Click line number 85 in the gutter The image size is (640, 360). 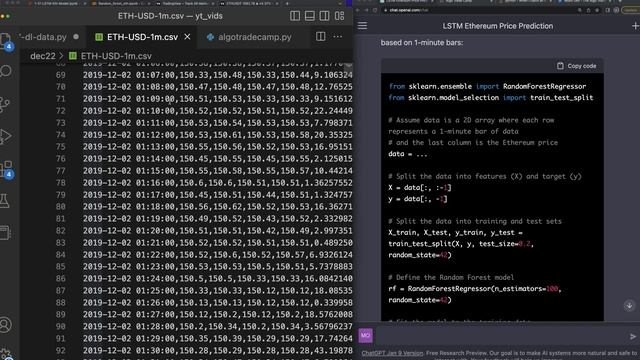pyautogui.click(x=60, y=267)
